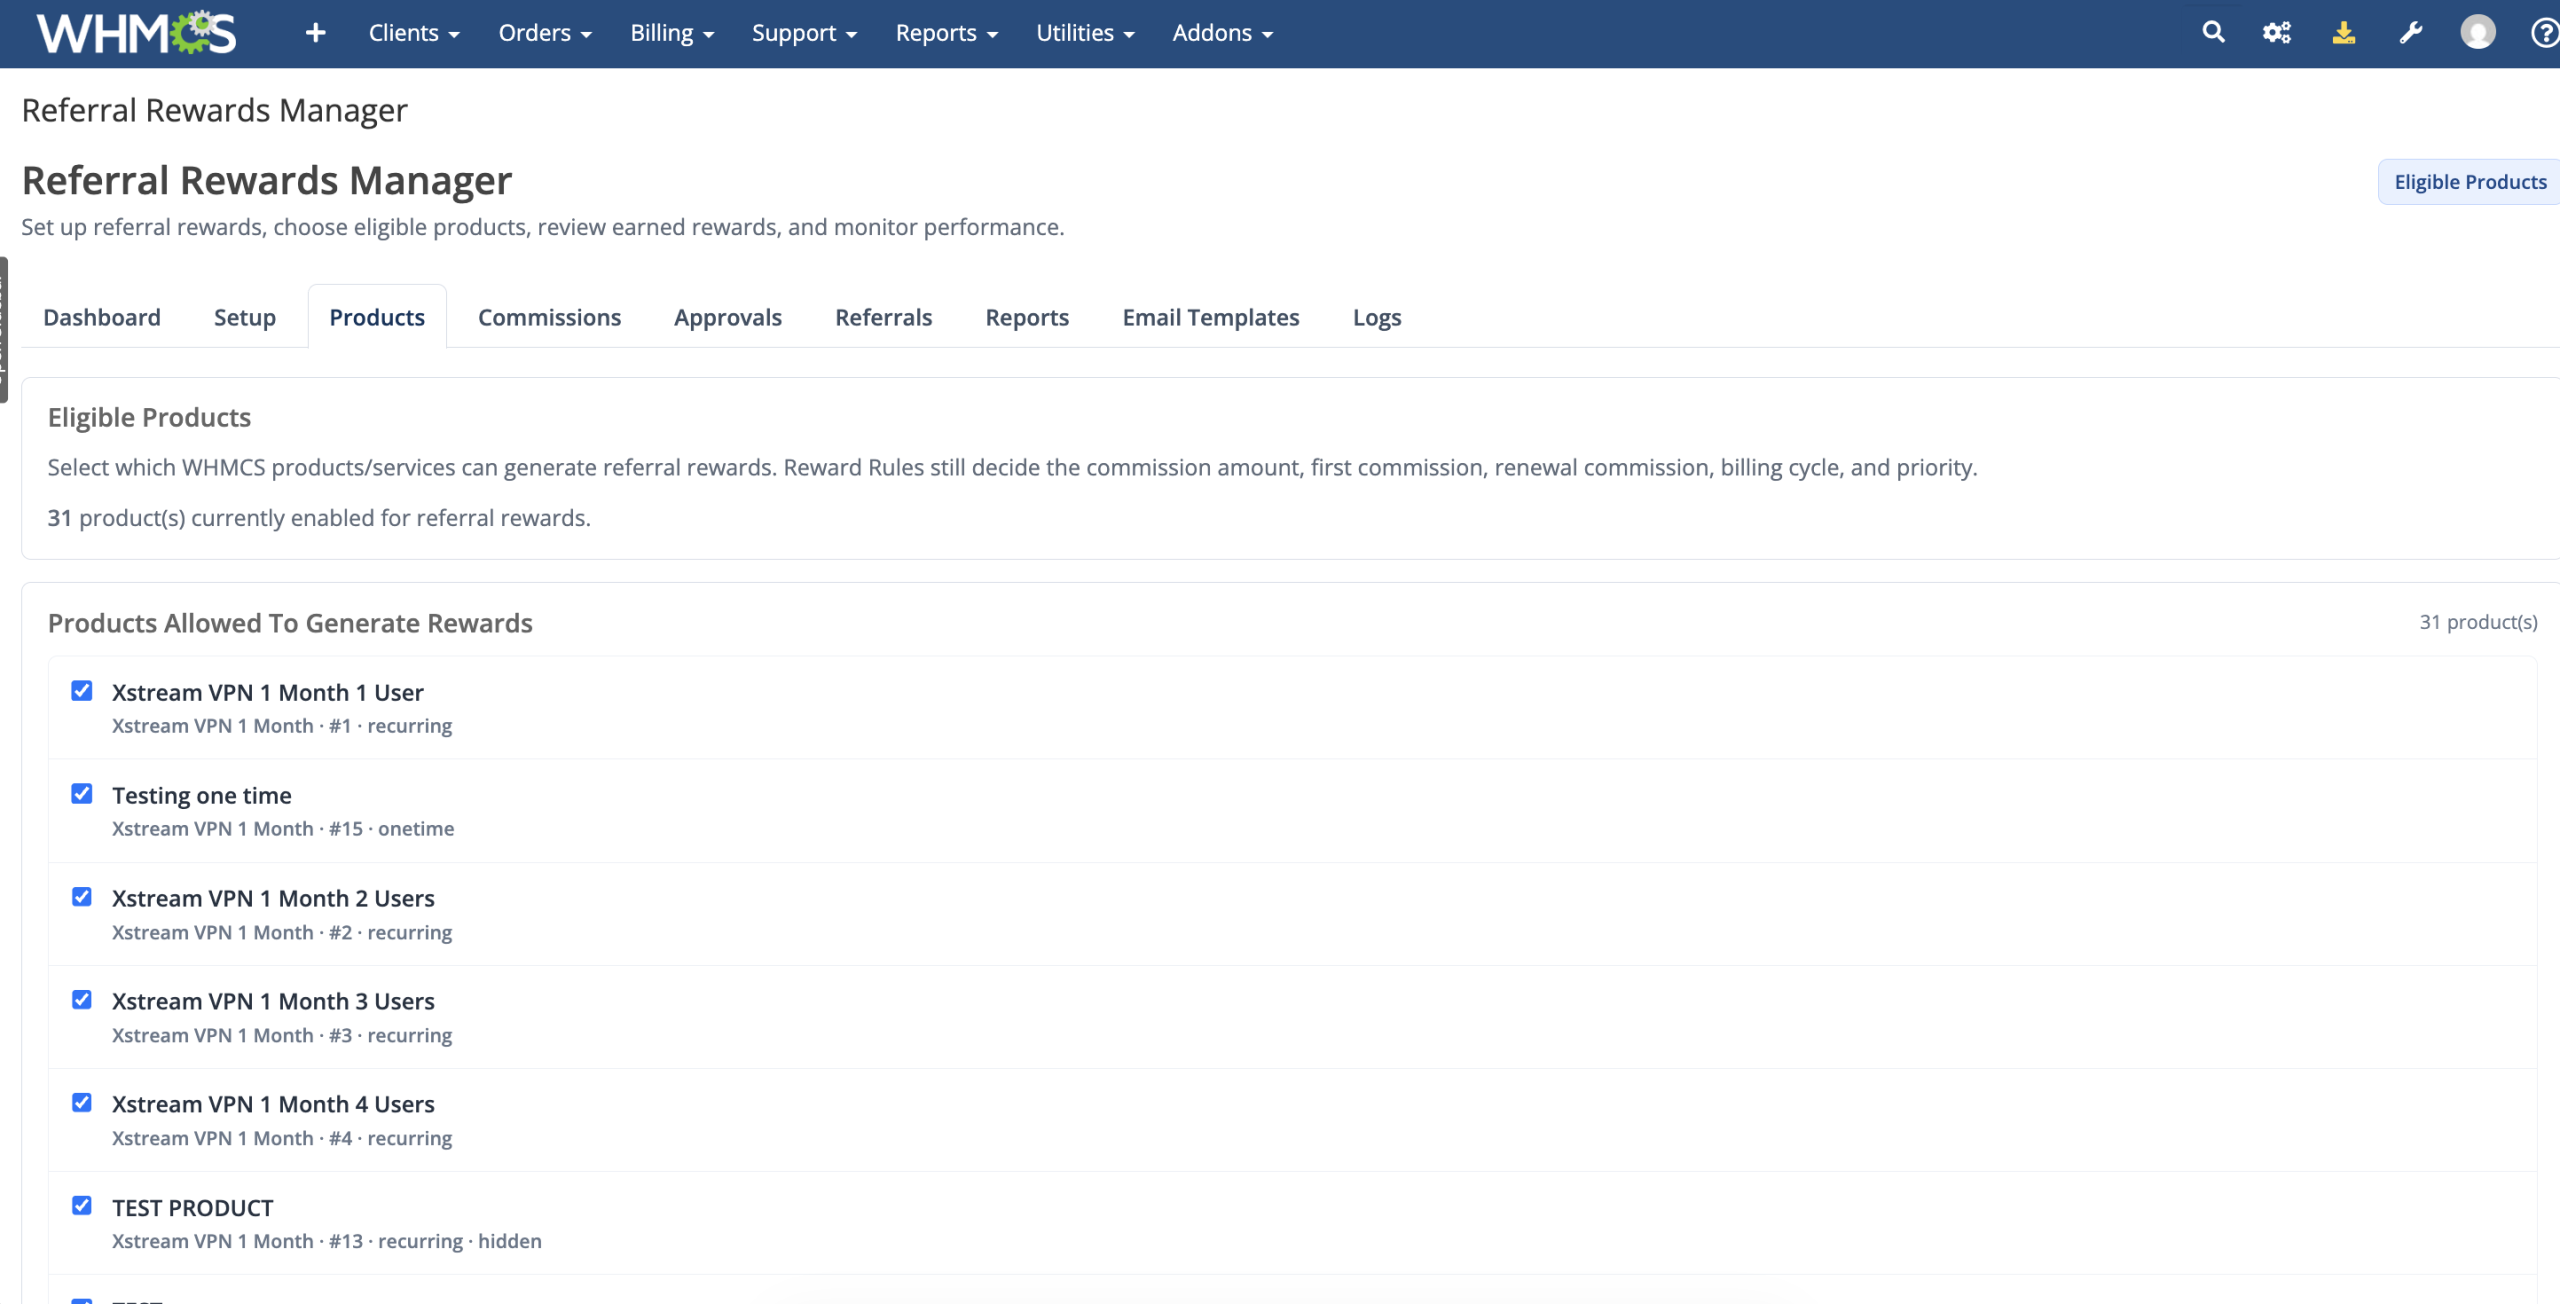
Task: Click the '31 product(s) currently enabled' summary text
Action: click(x=319, y=518)
